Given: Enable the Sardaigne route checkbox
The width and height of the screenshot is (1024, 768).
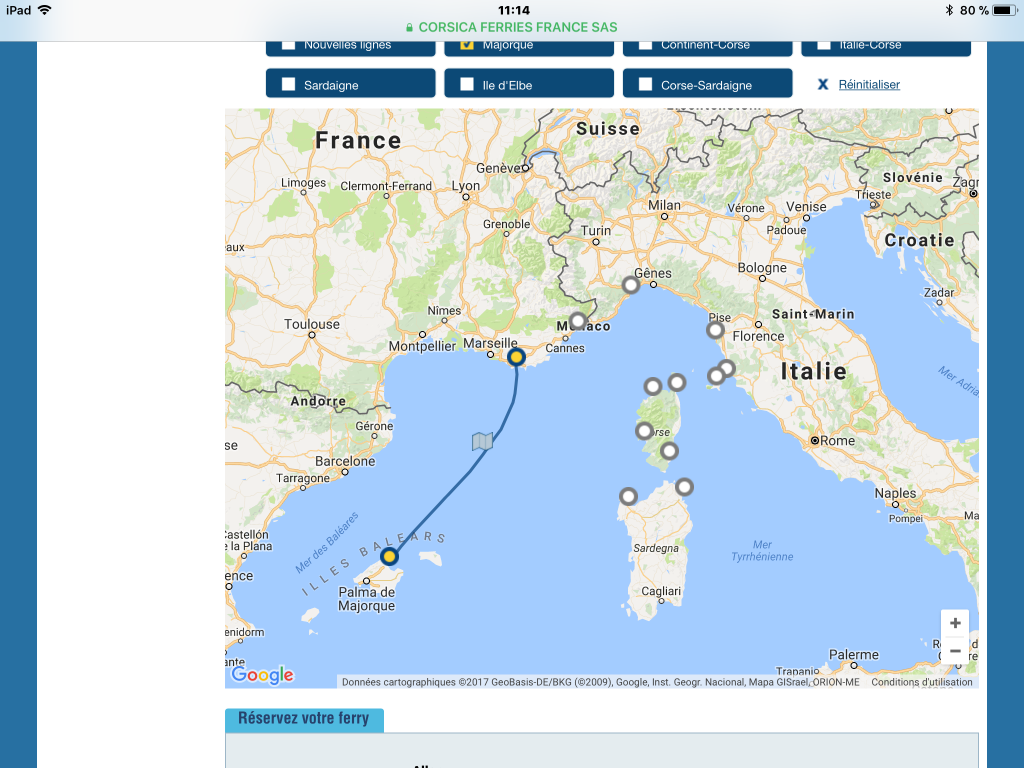Looking at the screenshot, I should pyautogui.click(x=288, y=85).
